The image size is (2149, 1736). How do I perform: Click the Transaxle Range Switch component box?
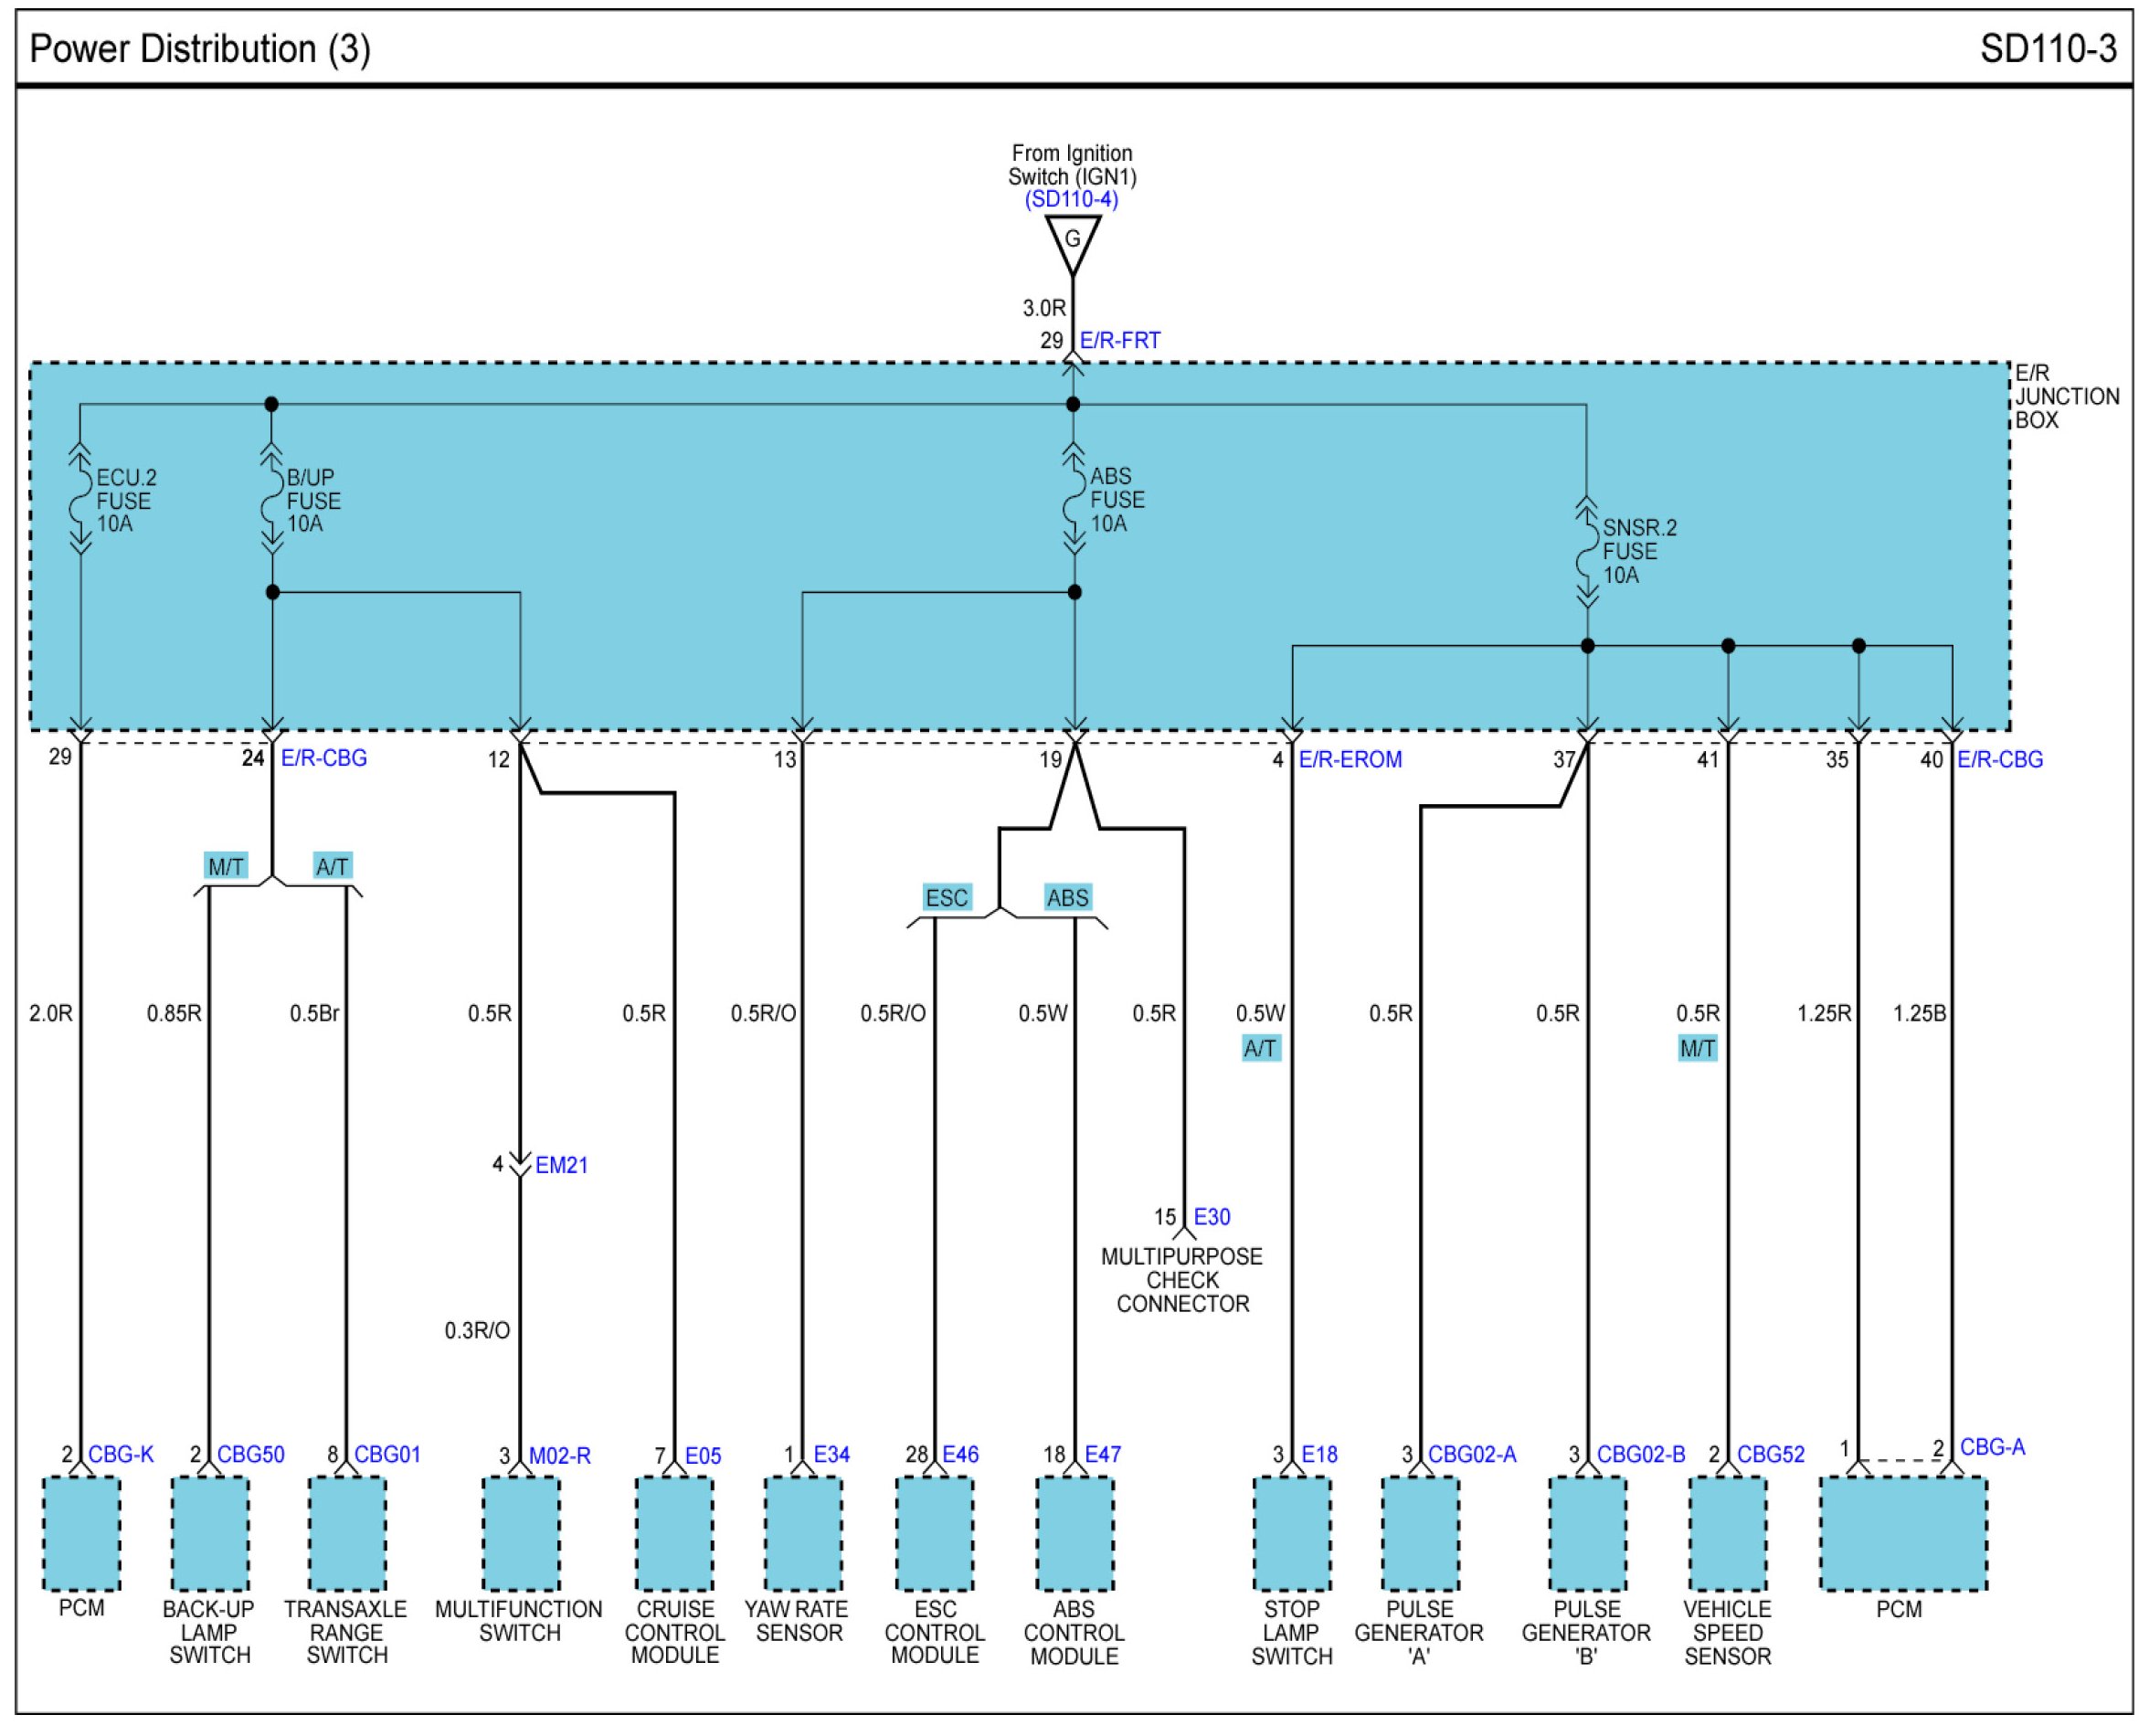click(347, 1534)
